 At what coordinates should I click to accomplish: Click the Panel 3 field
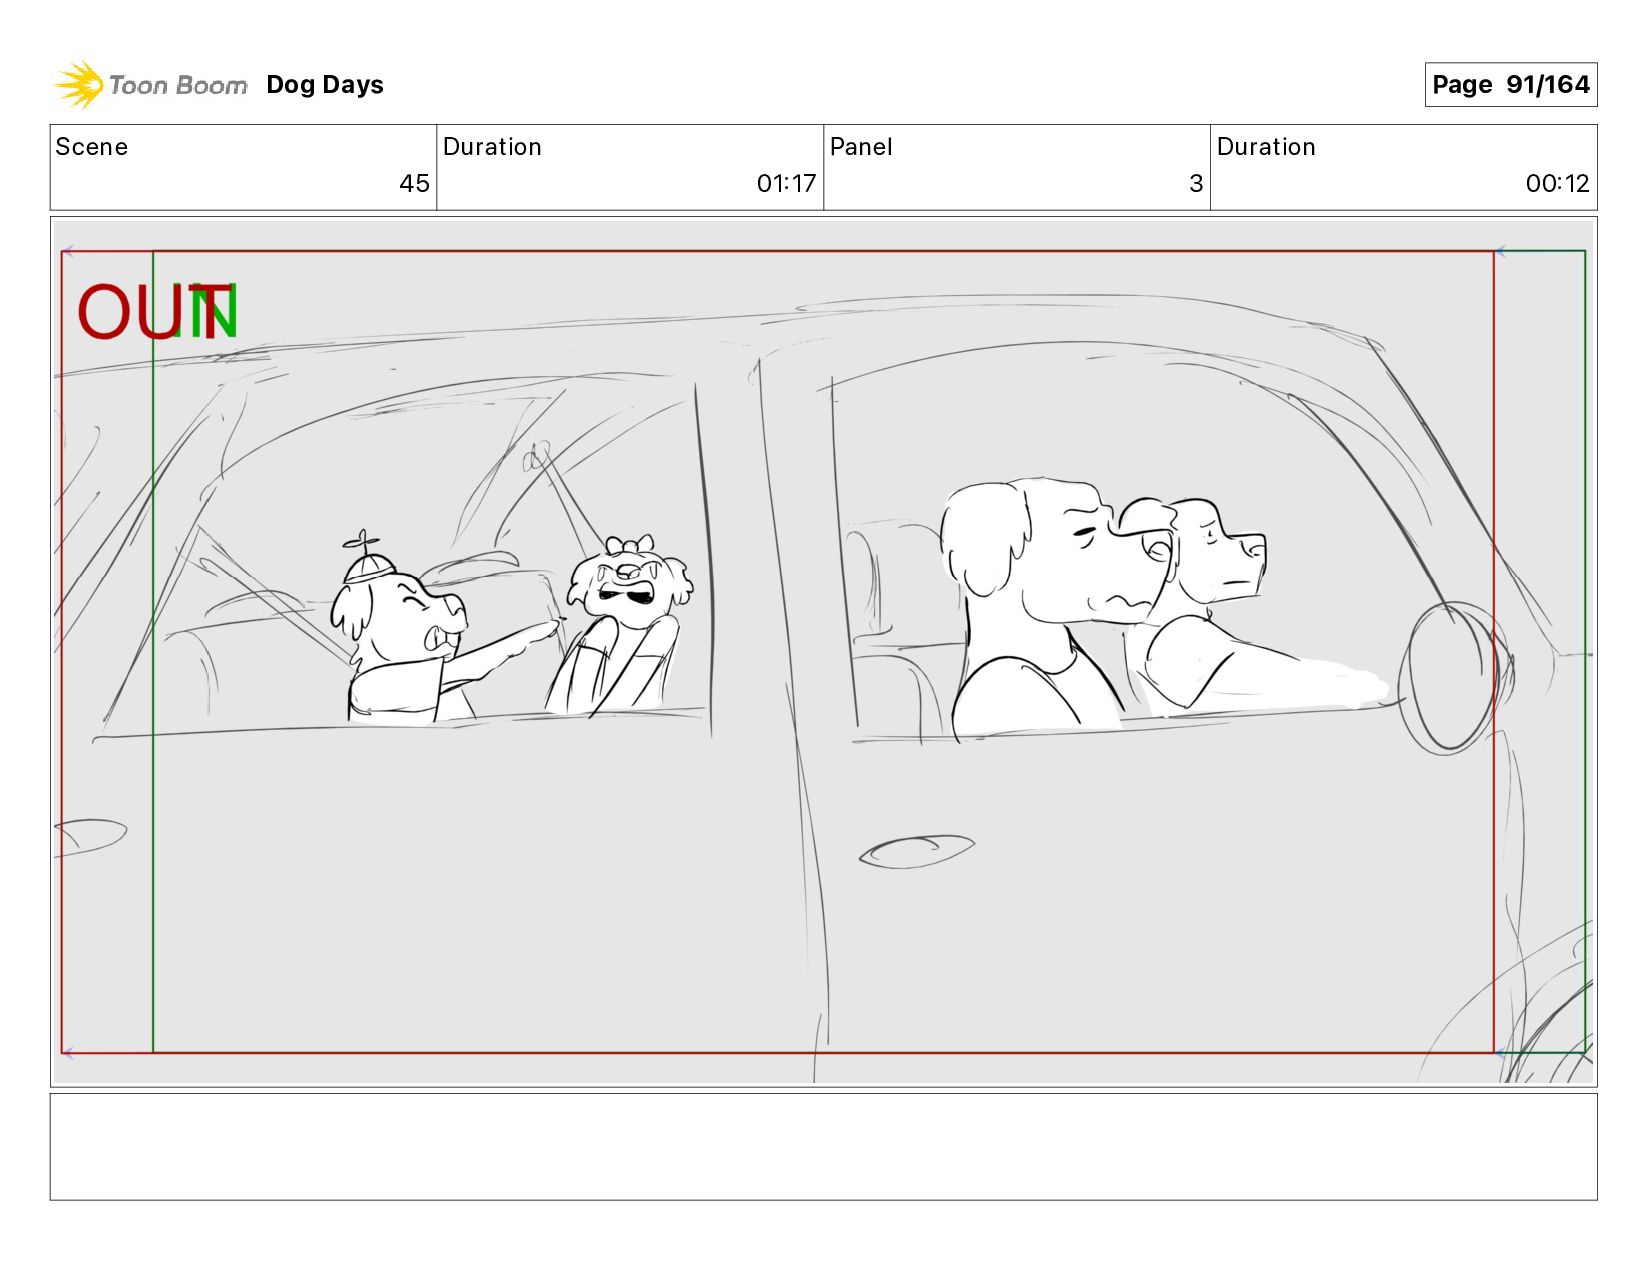1017,167
